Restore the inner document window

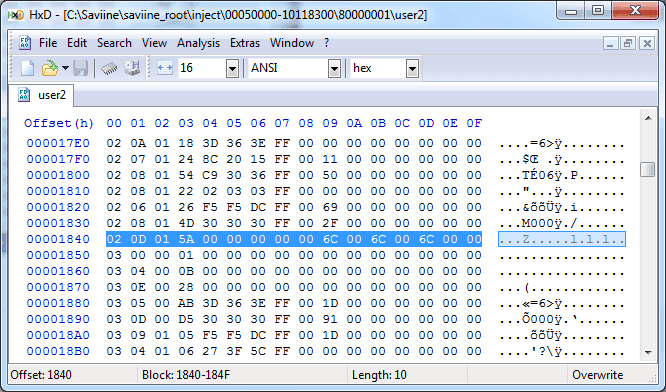pyautogui.click(x=628, y=43)
